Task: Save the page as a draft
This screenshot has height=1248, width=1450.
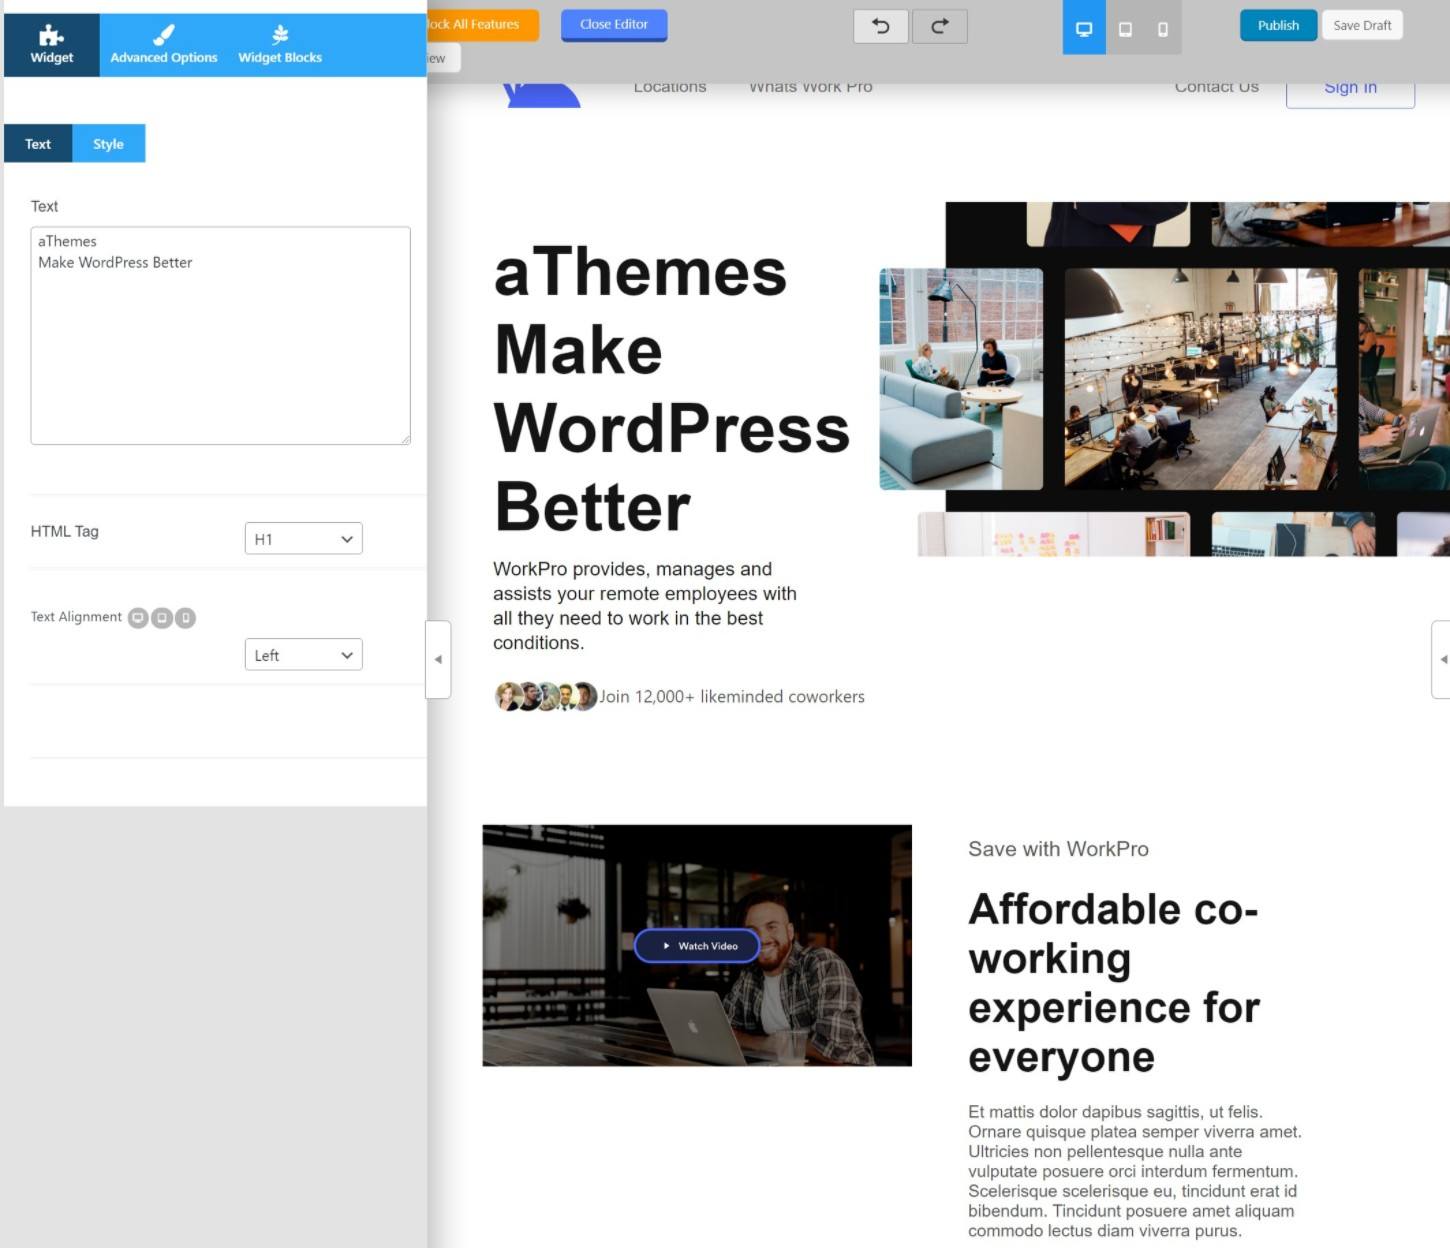Action: coord(1362,25)
